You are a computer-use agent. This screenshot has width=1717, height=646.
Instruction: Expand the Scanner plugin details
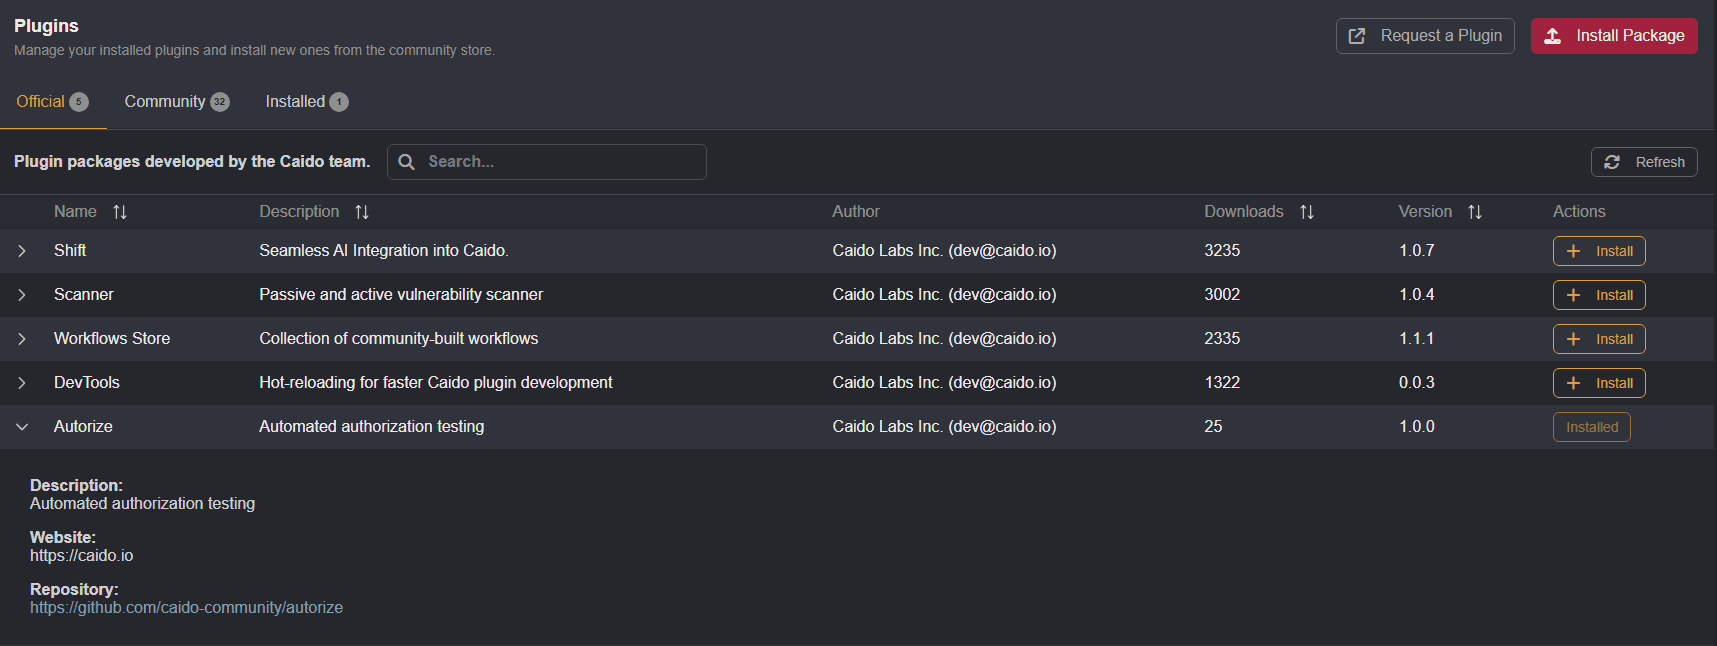point(22,294)
